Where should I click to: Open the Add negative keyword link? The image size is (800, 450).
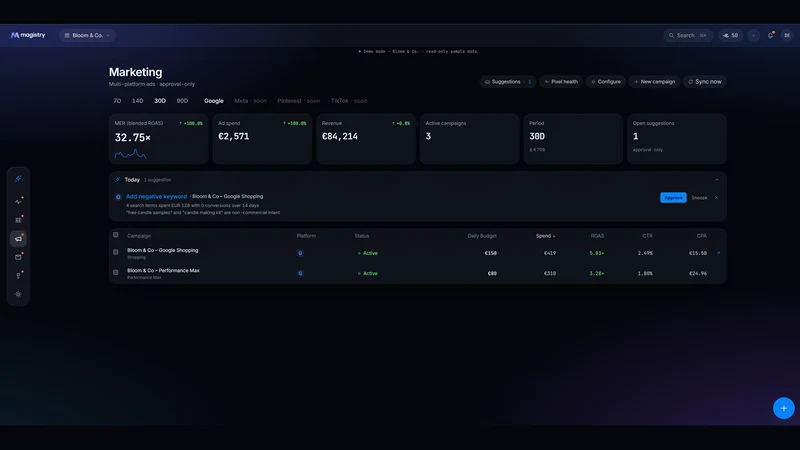point(156,196)
